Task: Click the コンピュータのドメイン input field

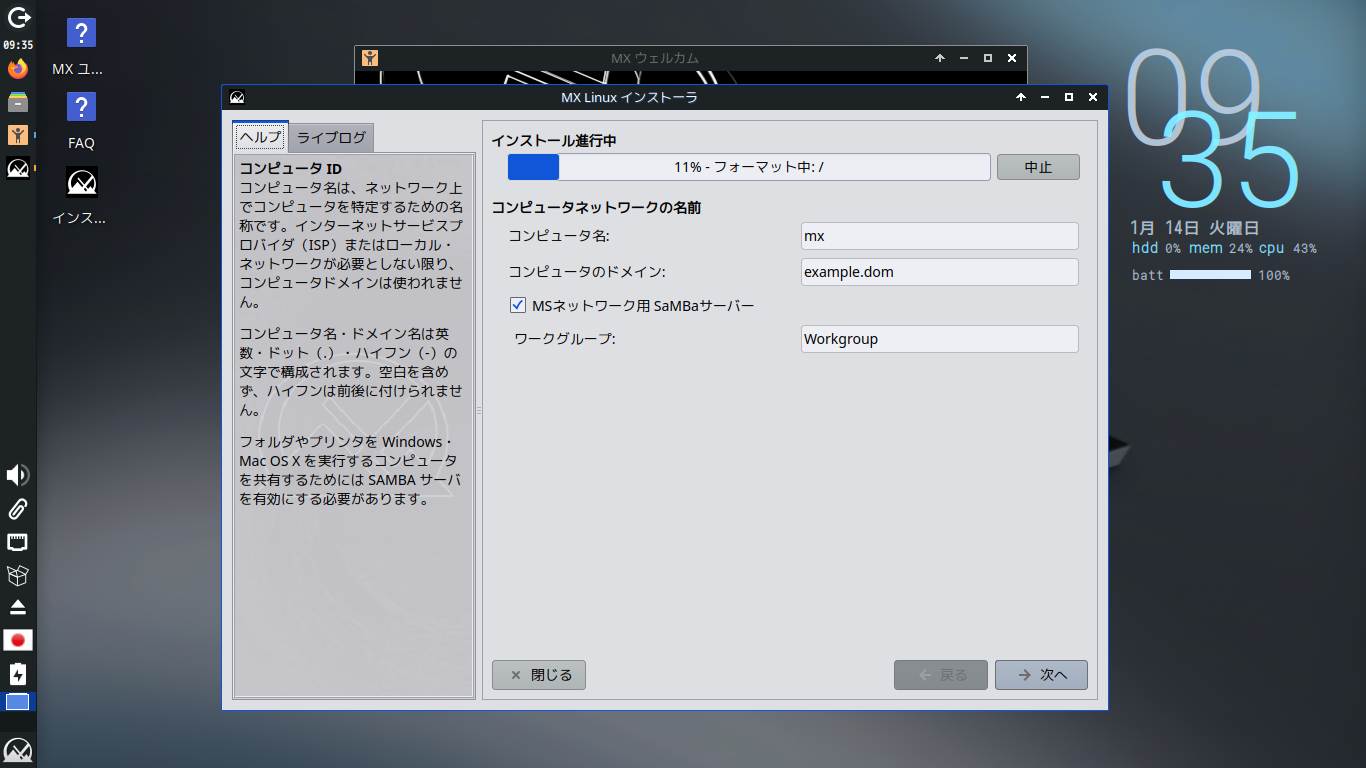Action: pos(940,272)
